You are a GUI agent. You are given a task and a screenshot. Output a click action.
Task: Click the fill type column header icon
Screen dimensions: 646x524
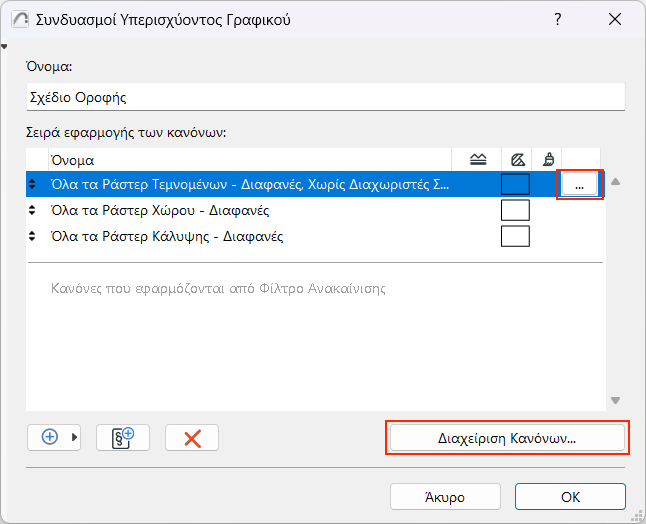(x=517, y=159)
